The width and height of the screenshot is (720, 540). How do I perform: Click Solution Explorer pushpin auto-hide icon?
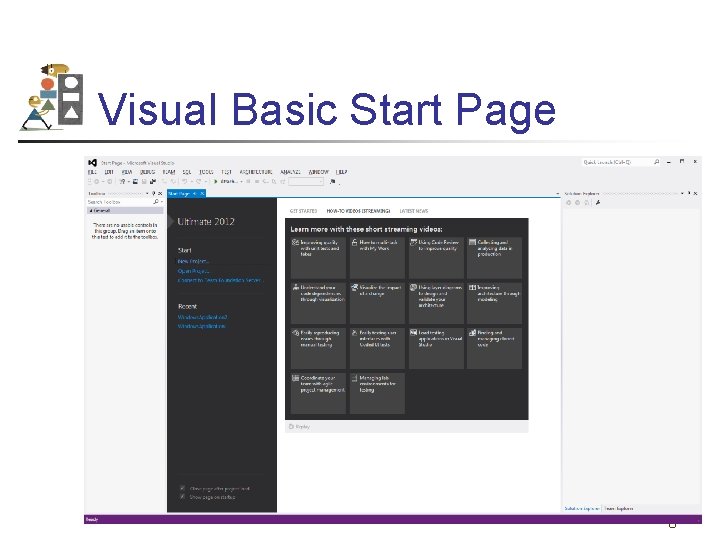[689, 193]
